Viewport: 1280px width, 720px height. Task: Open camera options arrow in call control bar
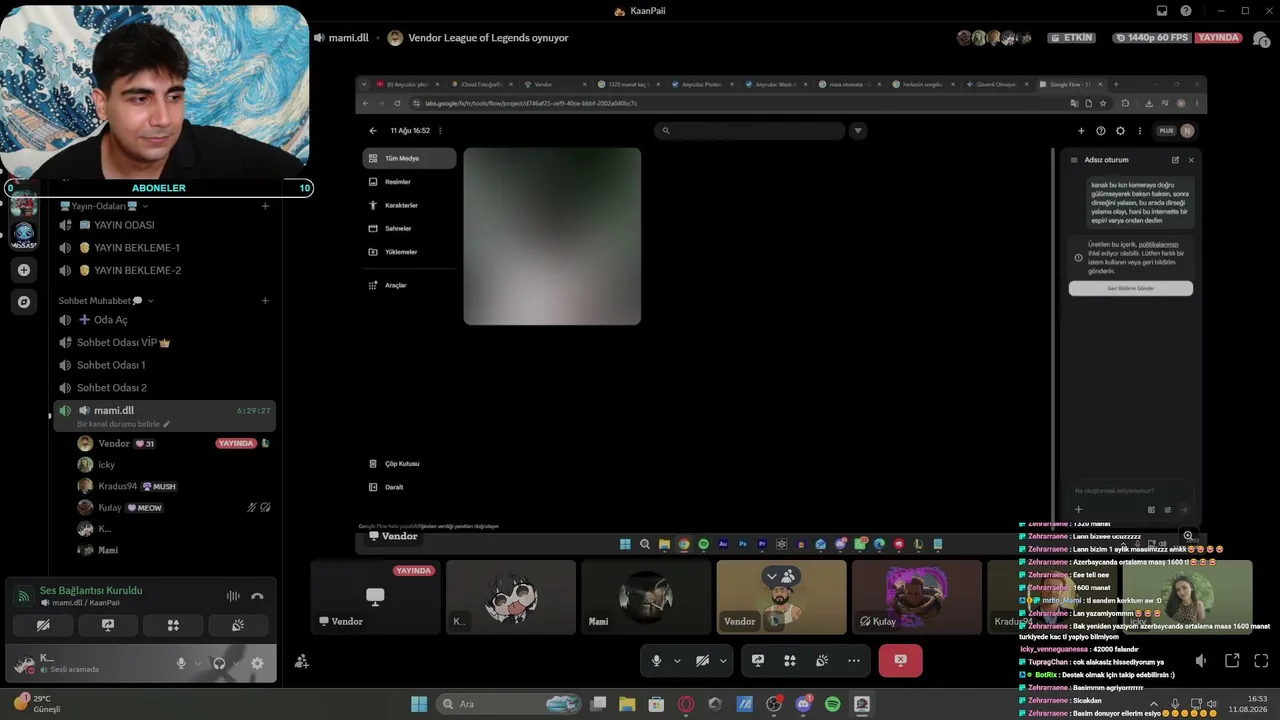click(723, 661)
